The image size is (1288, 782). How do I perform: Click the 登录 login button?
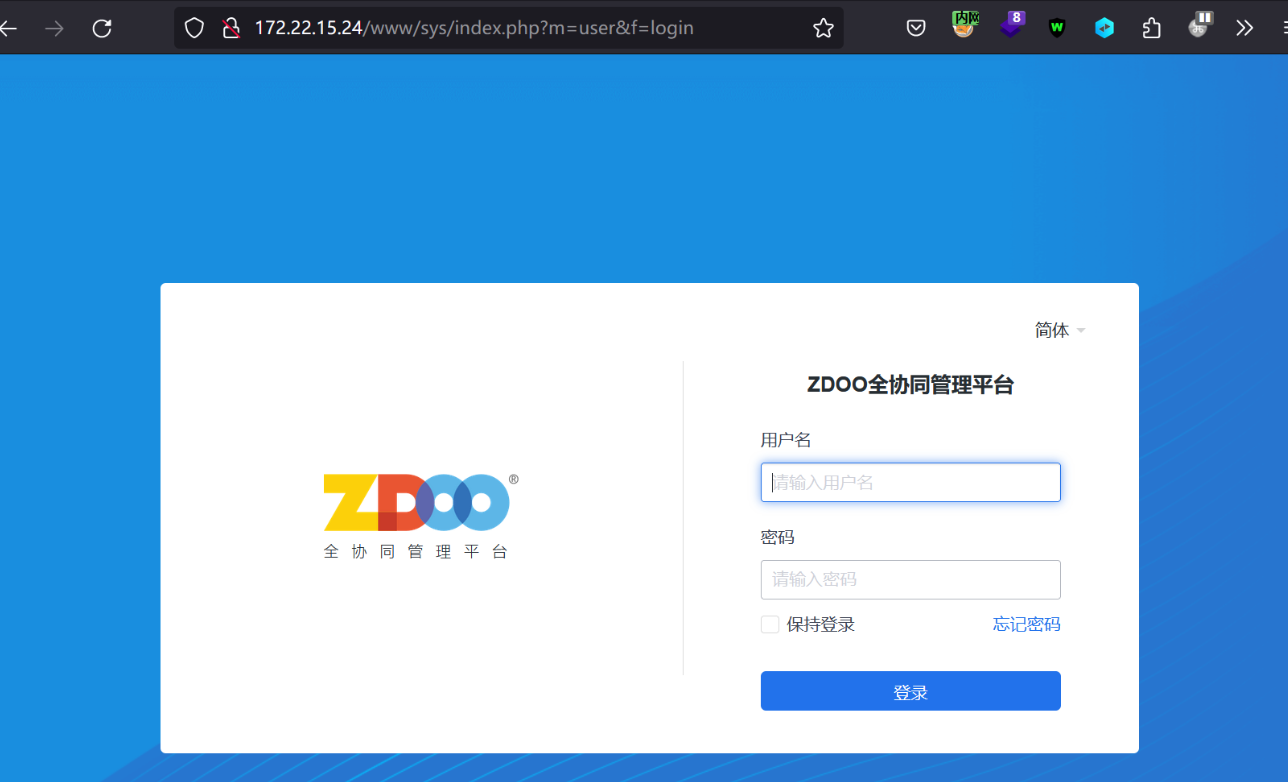click(910, 691)
